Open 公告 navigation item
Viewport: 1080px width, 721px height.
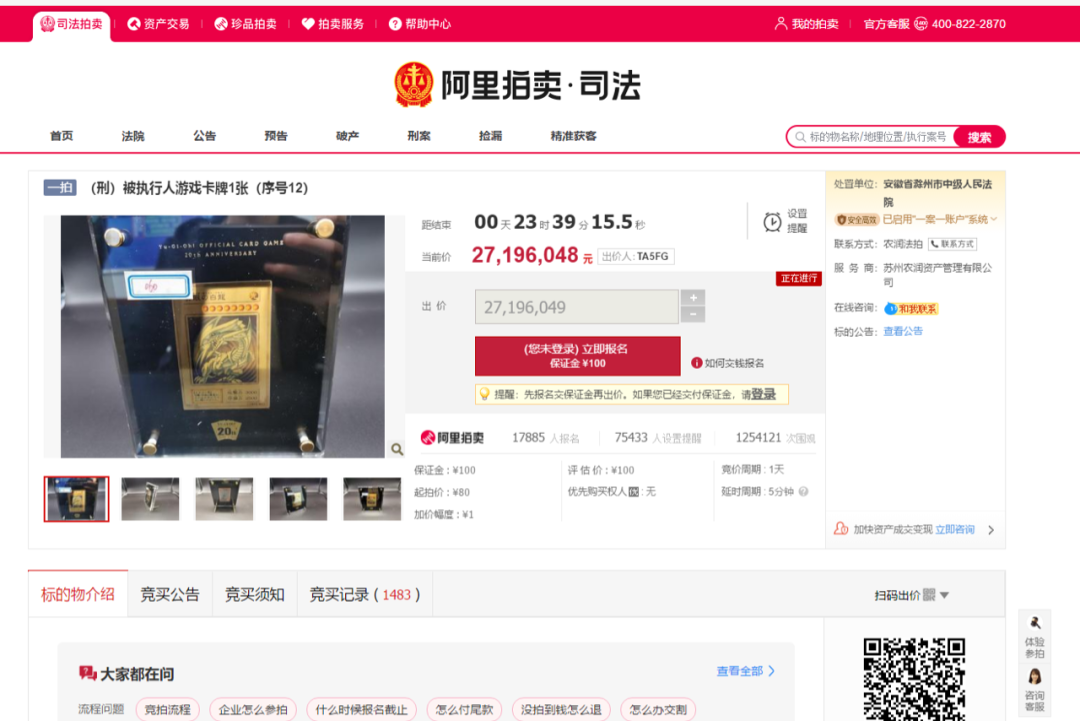(x=205, y=136)
